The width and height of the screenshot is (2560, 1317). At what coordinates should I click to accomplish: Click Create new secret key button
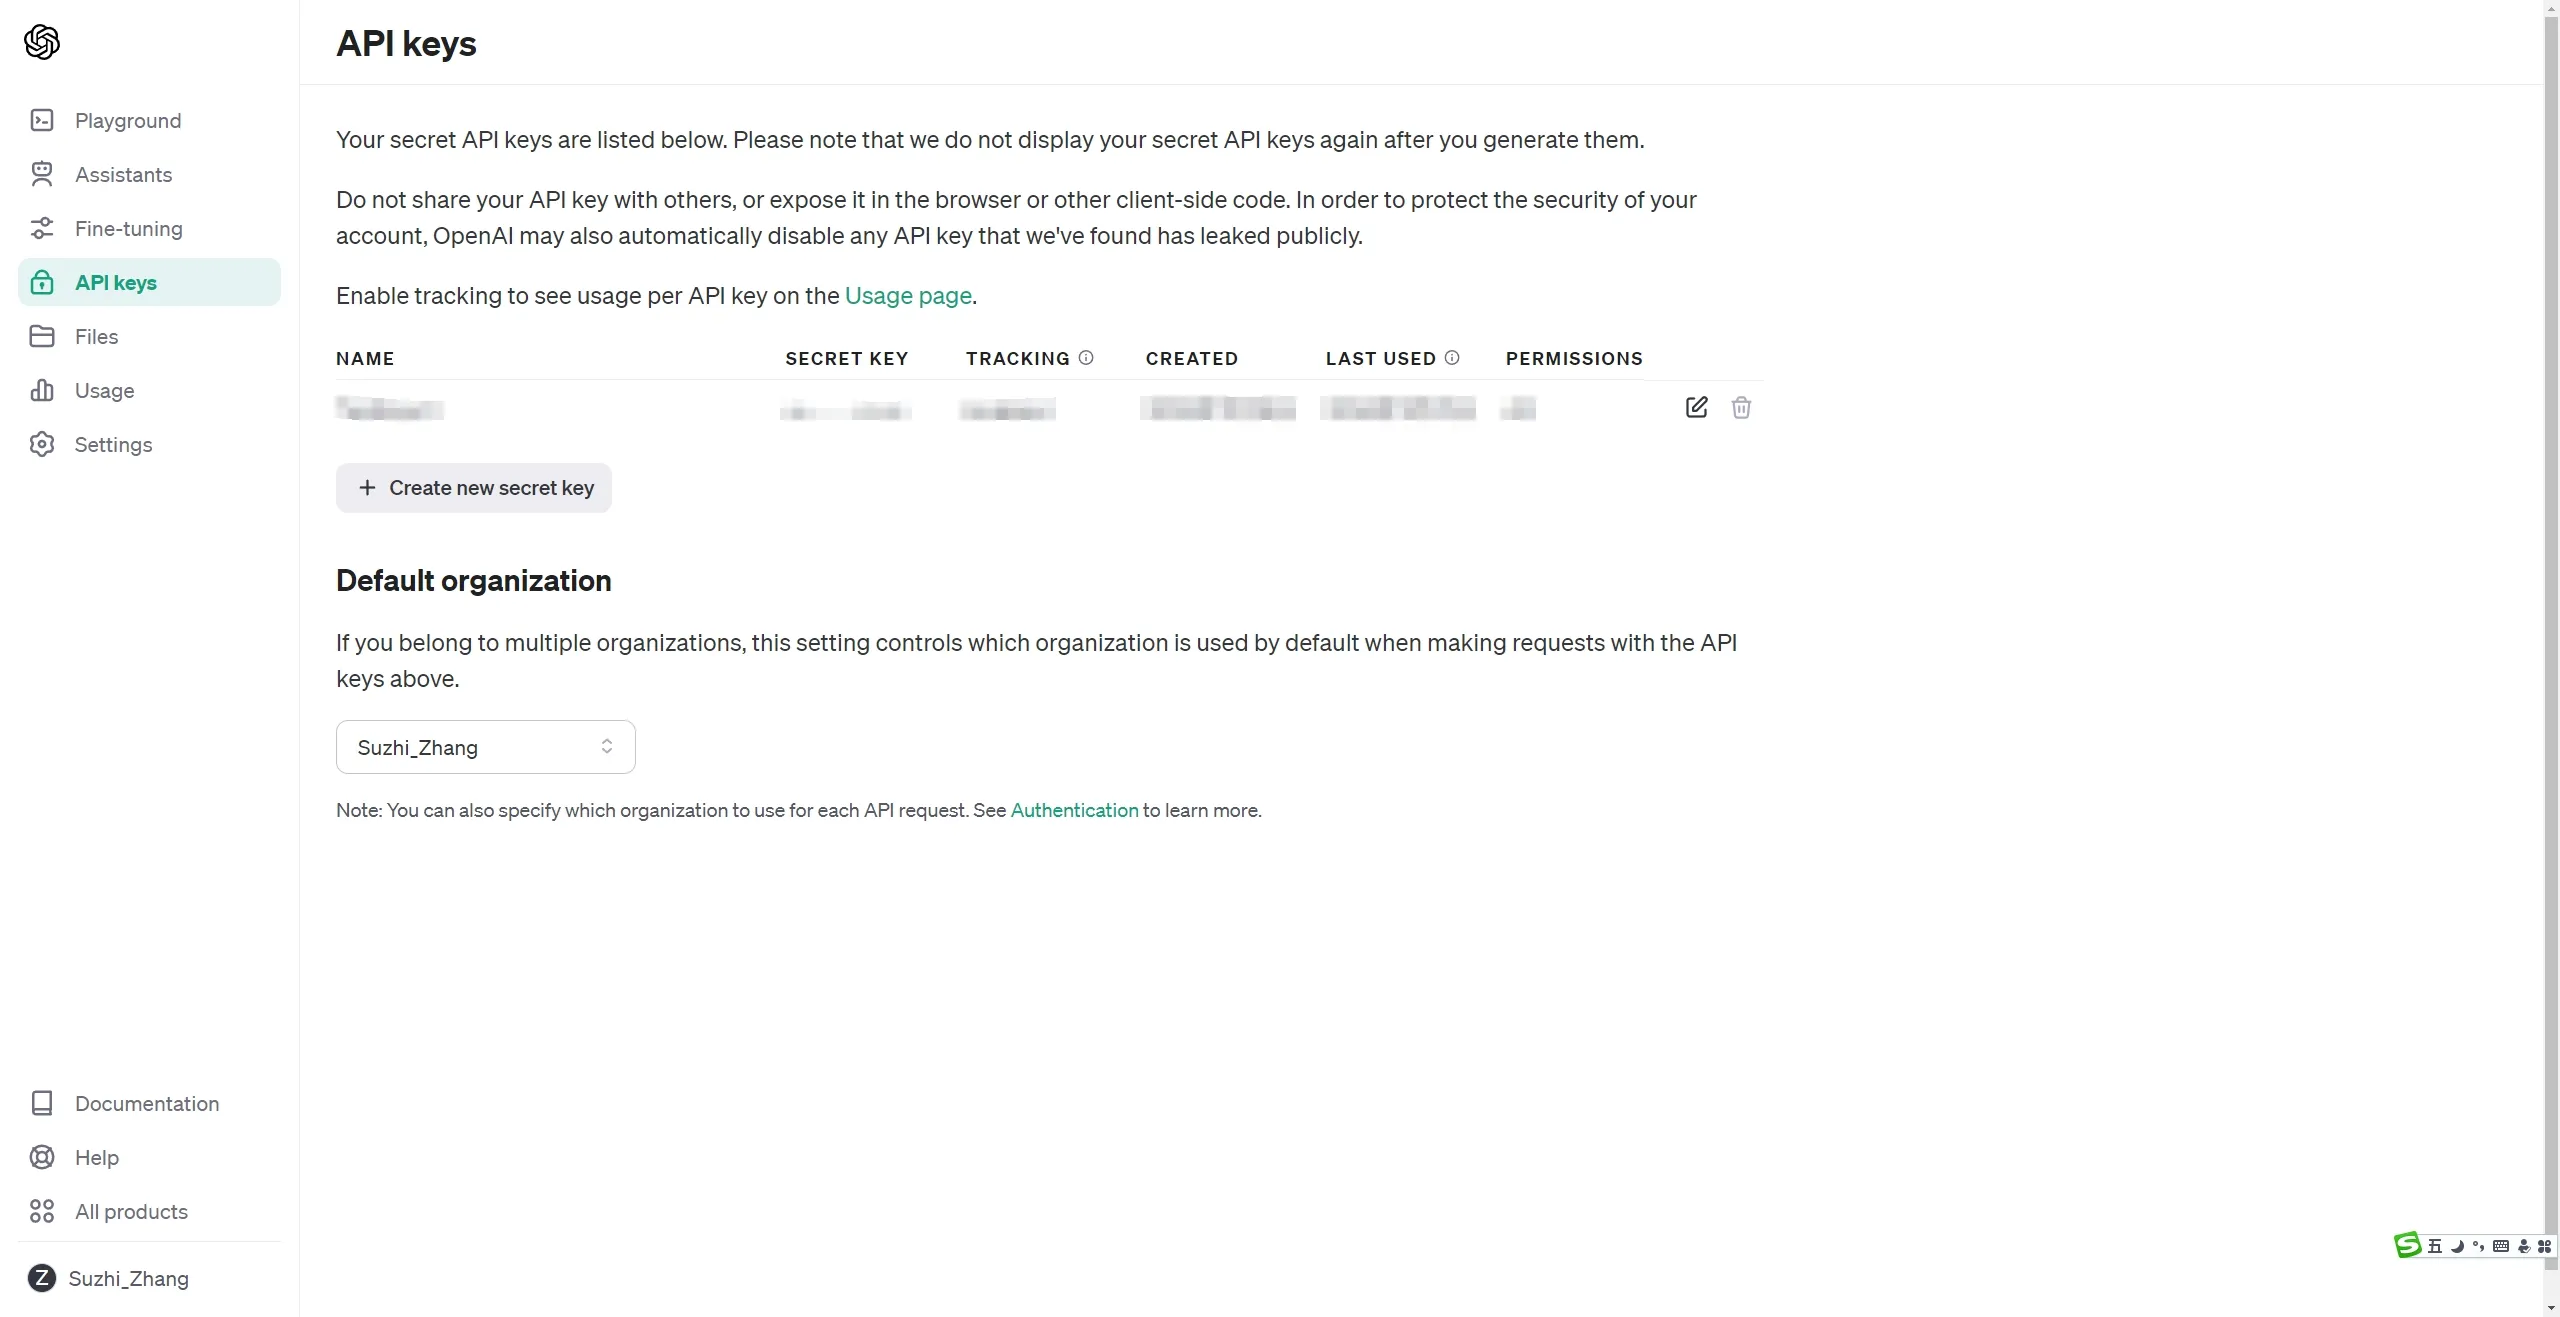(x=474, y=487)
